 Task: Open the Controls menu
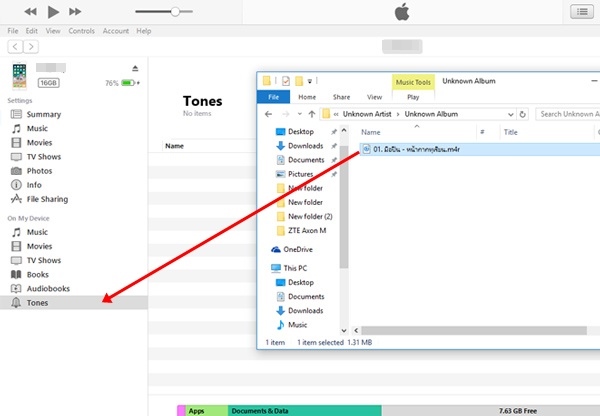pos(82,31)
